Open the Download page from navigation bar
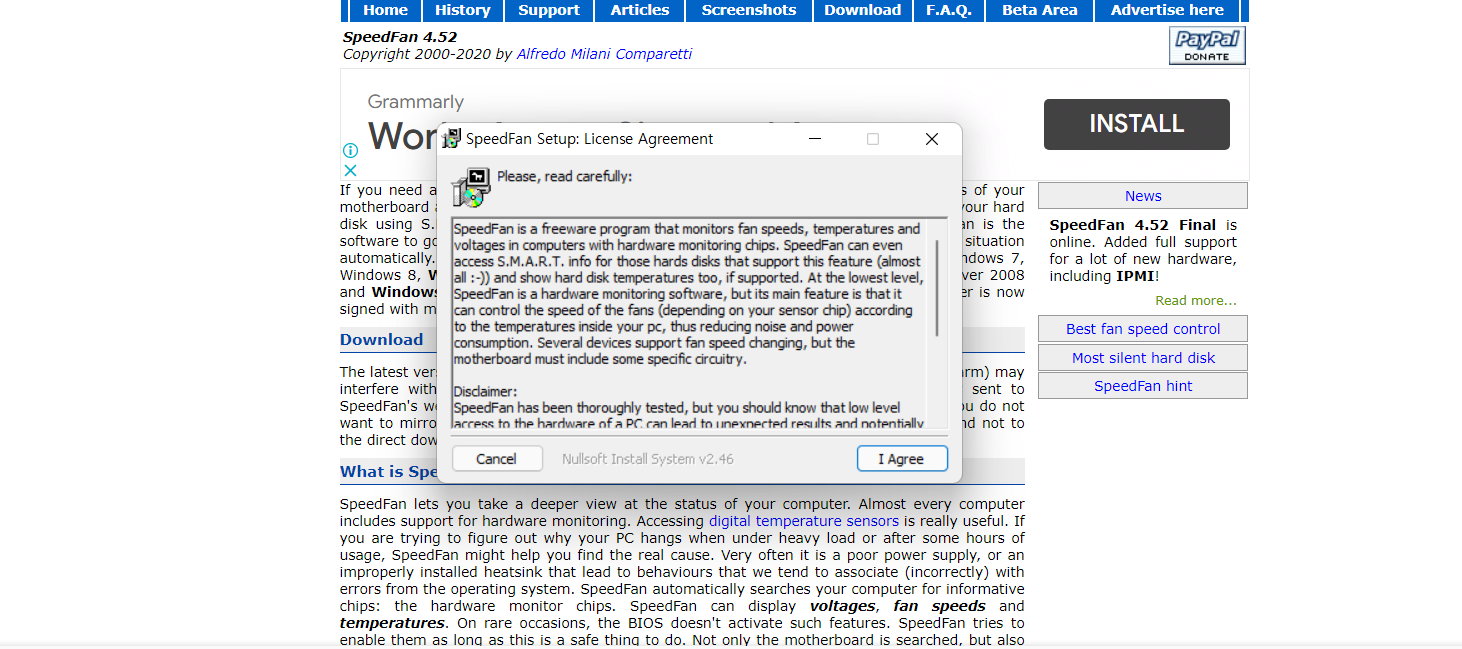1462x649 pixels. [863, 10]
